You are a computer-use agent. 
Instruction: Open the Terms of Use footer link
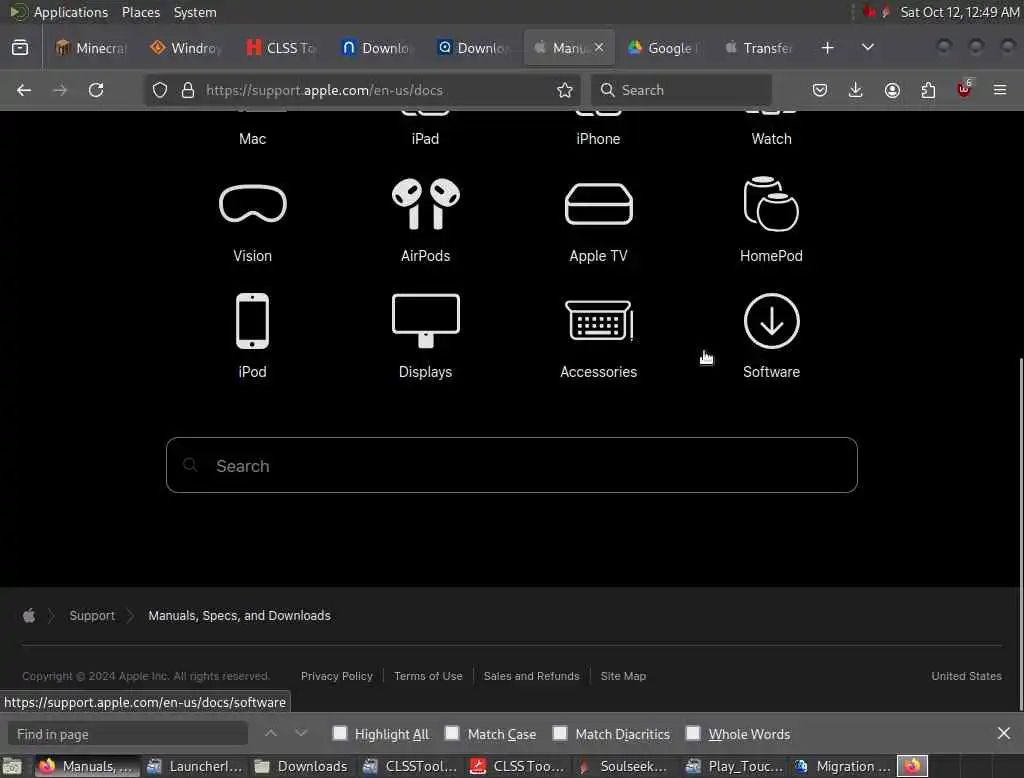[x=428, y=676]
